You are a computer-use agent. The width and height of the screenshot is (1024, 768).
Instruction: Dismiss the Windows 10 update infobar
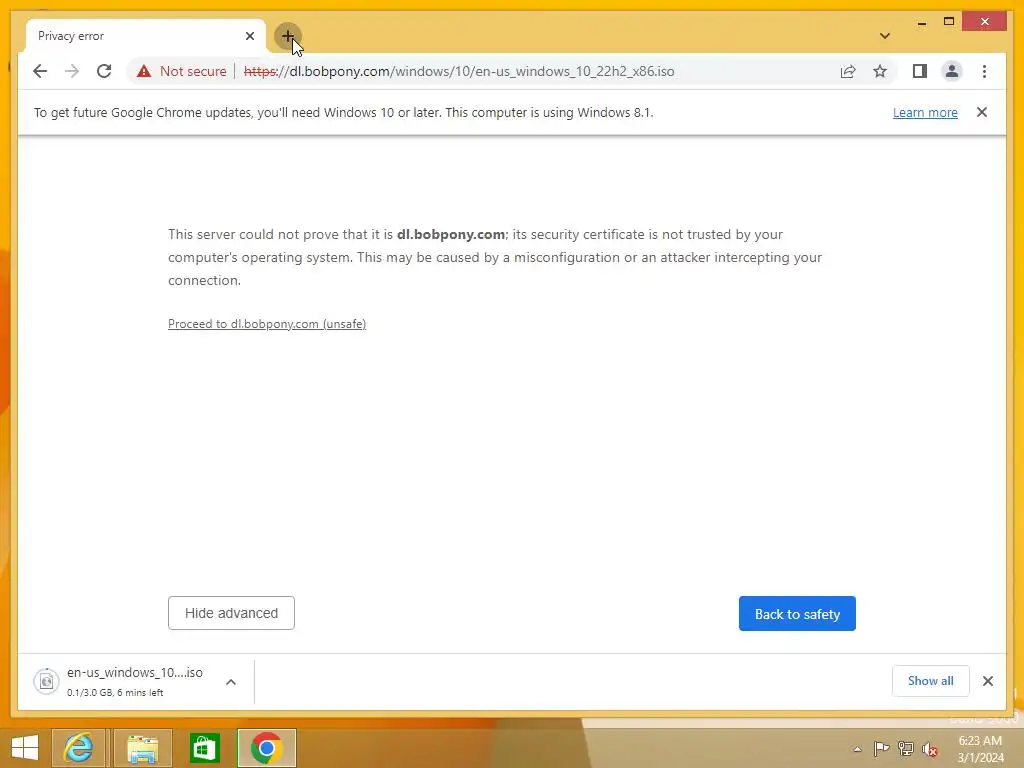coord(982,112)
